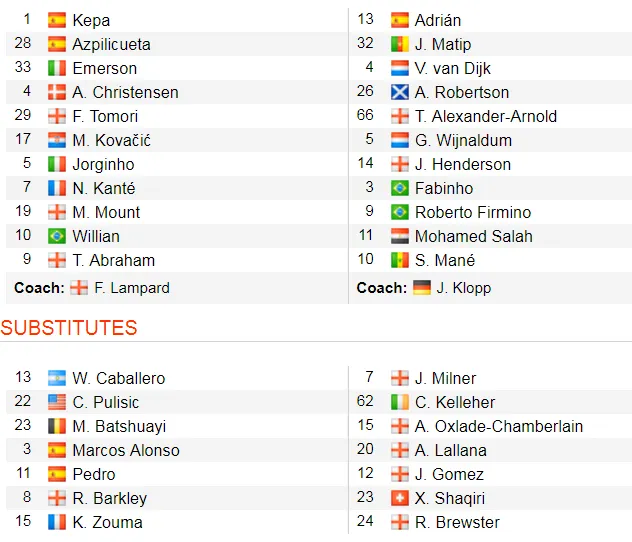
Task: Click the SUBSTITUTES section heading
Action: [x=69, y=328]
